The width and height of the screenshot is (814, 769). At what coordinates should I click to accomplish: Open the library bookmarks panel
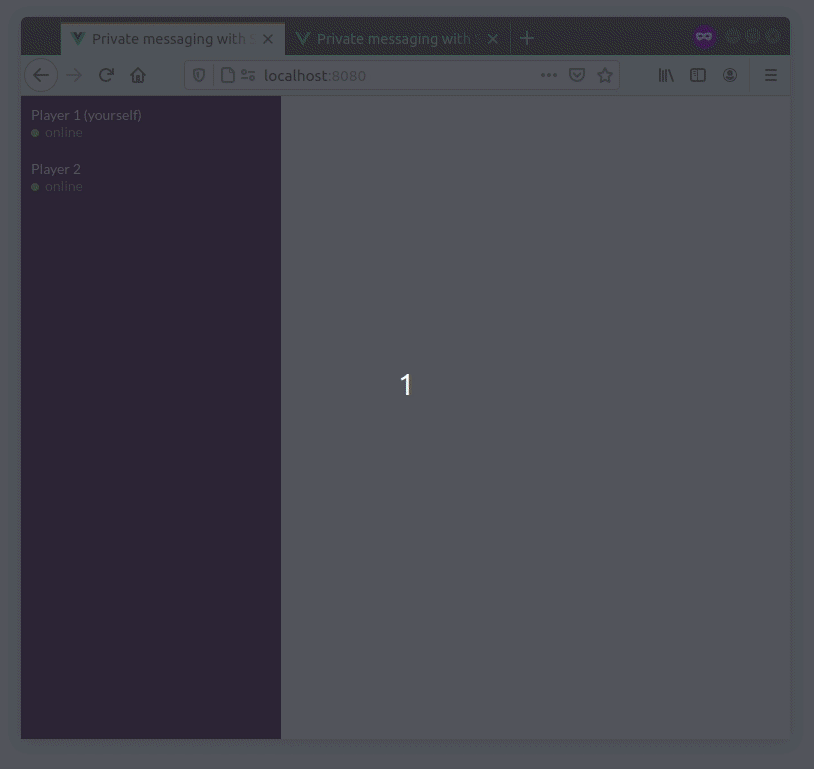click(x=665, y=74)
